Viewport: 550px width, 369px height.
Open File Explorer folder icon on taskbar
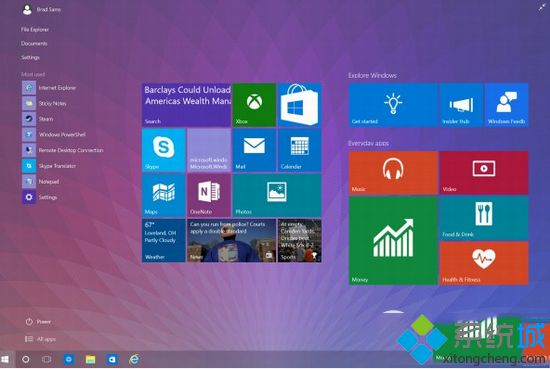pyautogui.click(x=90, y=359)
